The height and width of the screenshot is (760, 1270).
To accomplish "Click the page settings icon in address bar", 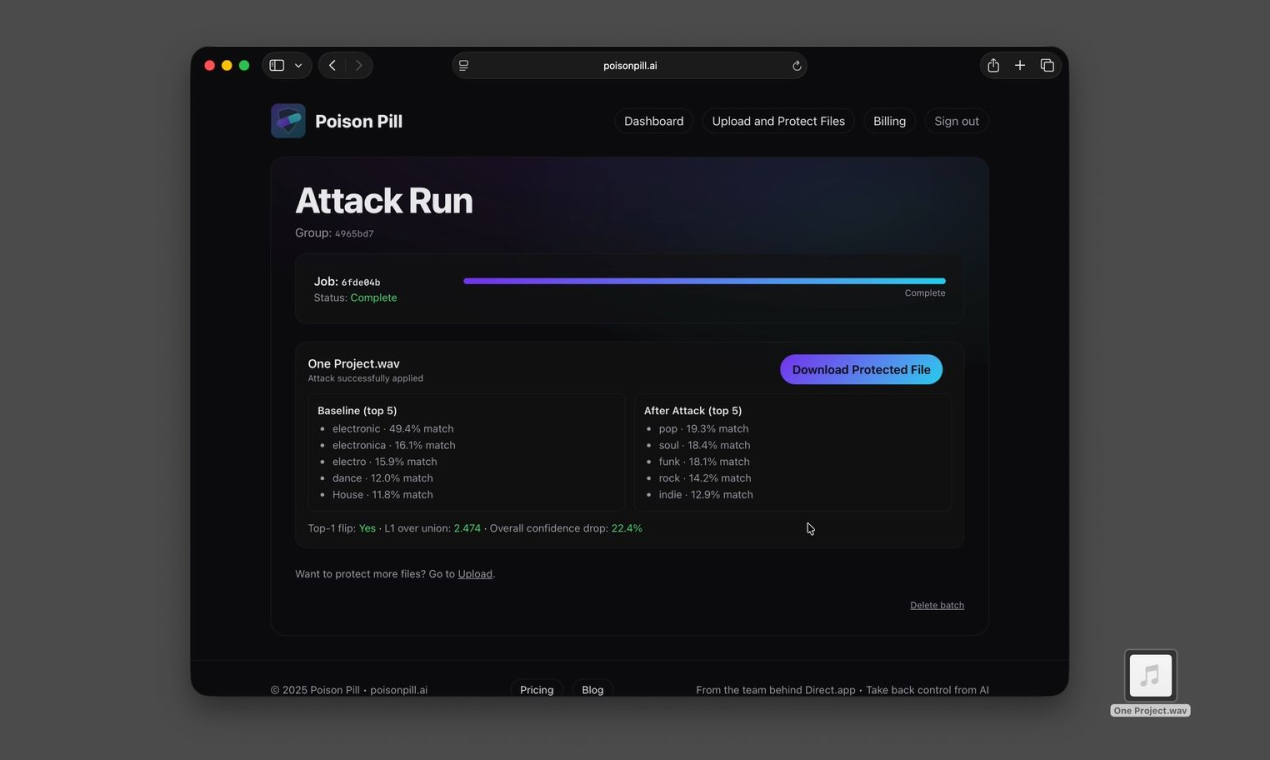I will pyautogui.click(x=463, y=66).
